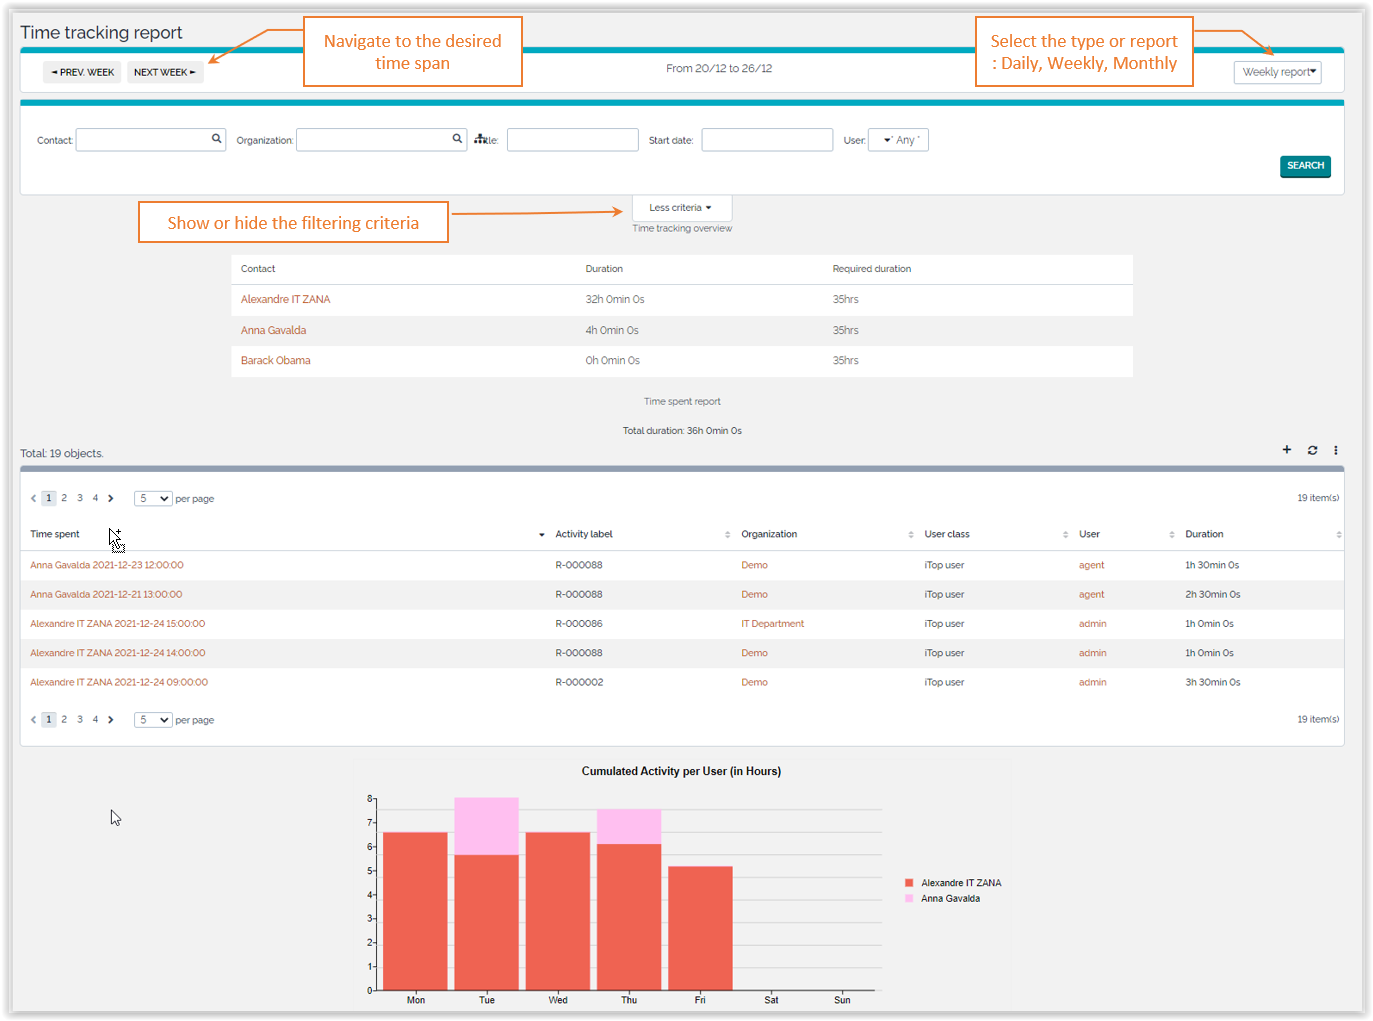Sort table by Activity label sort icon

pyautogui.click(x=727, y=535)
